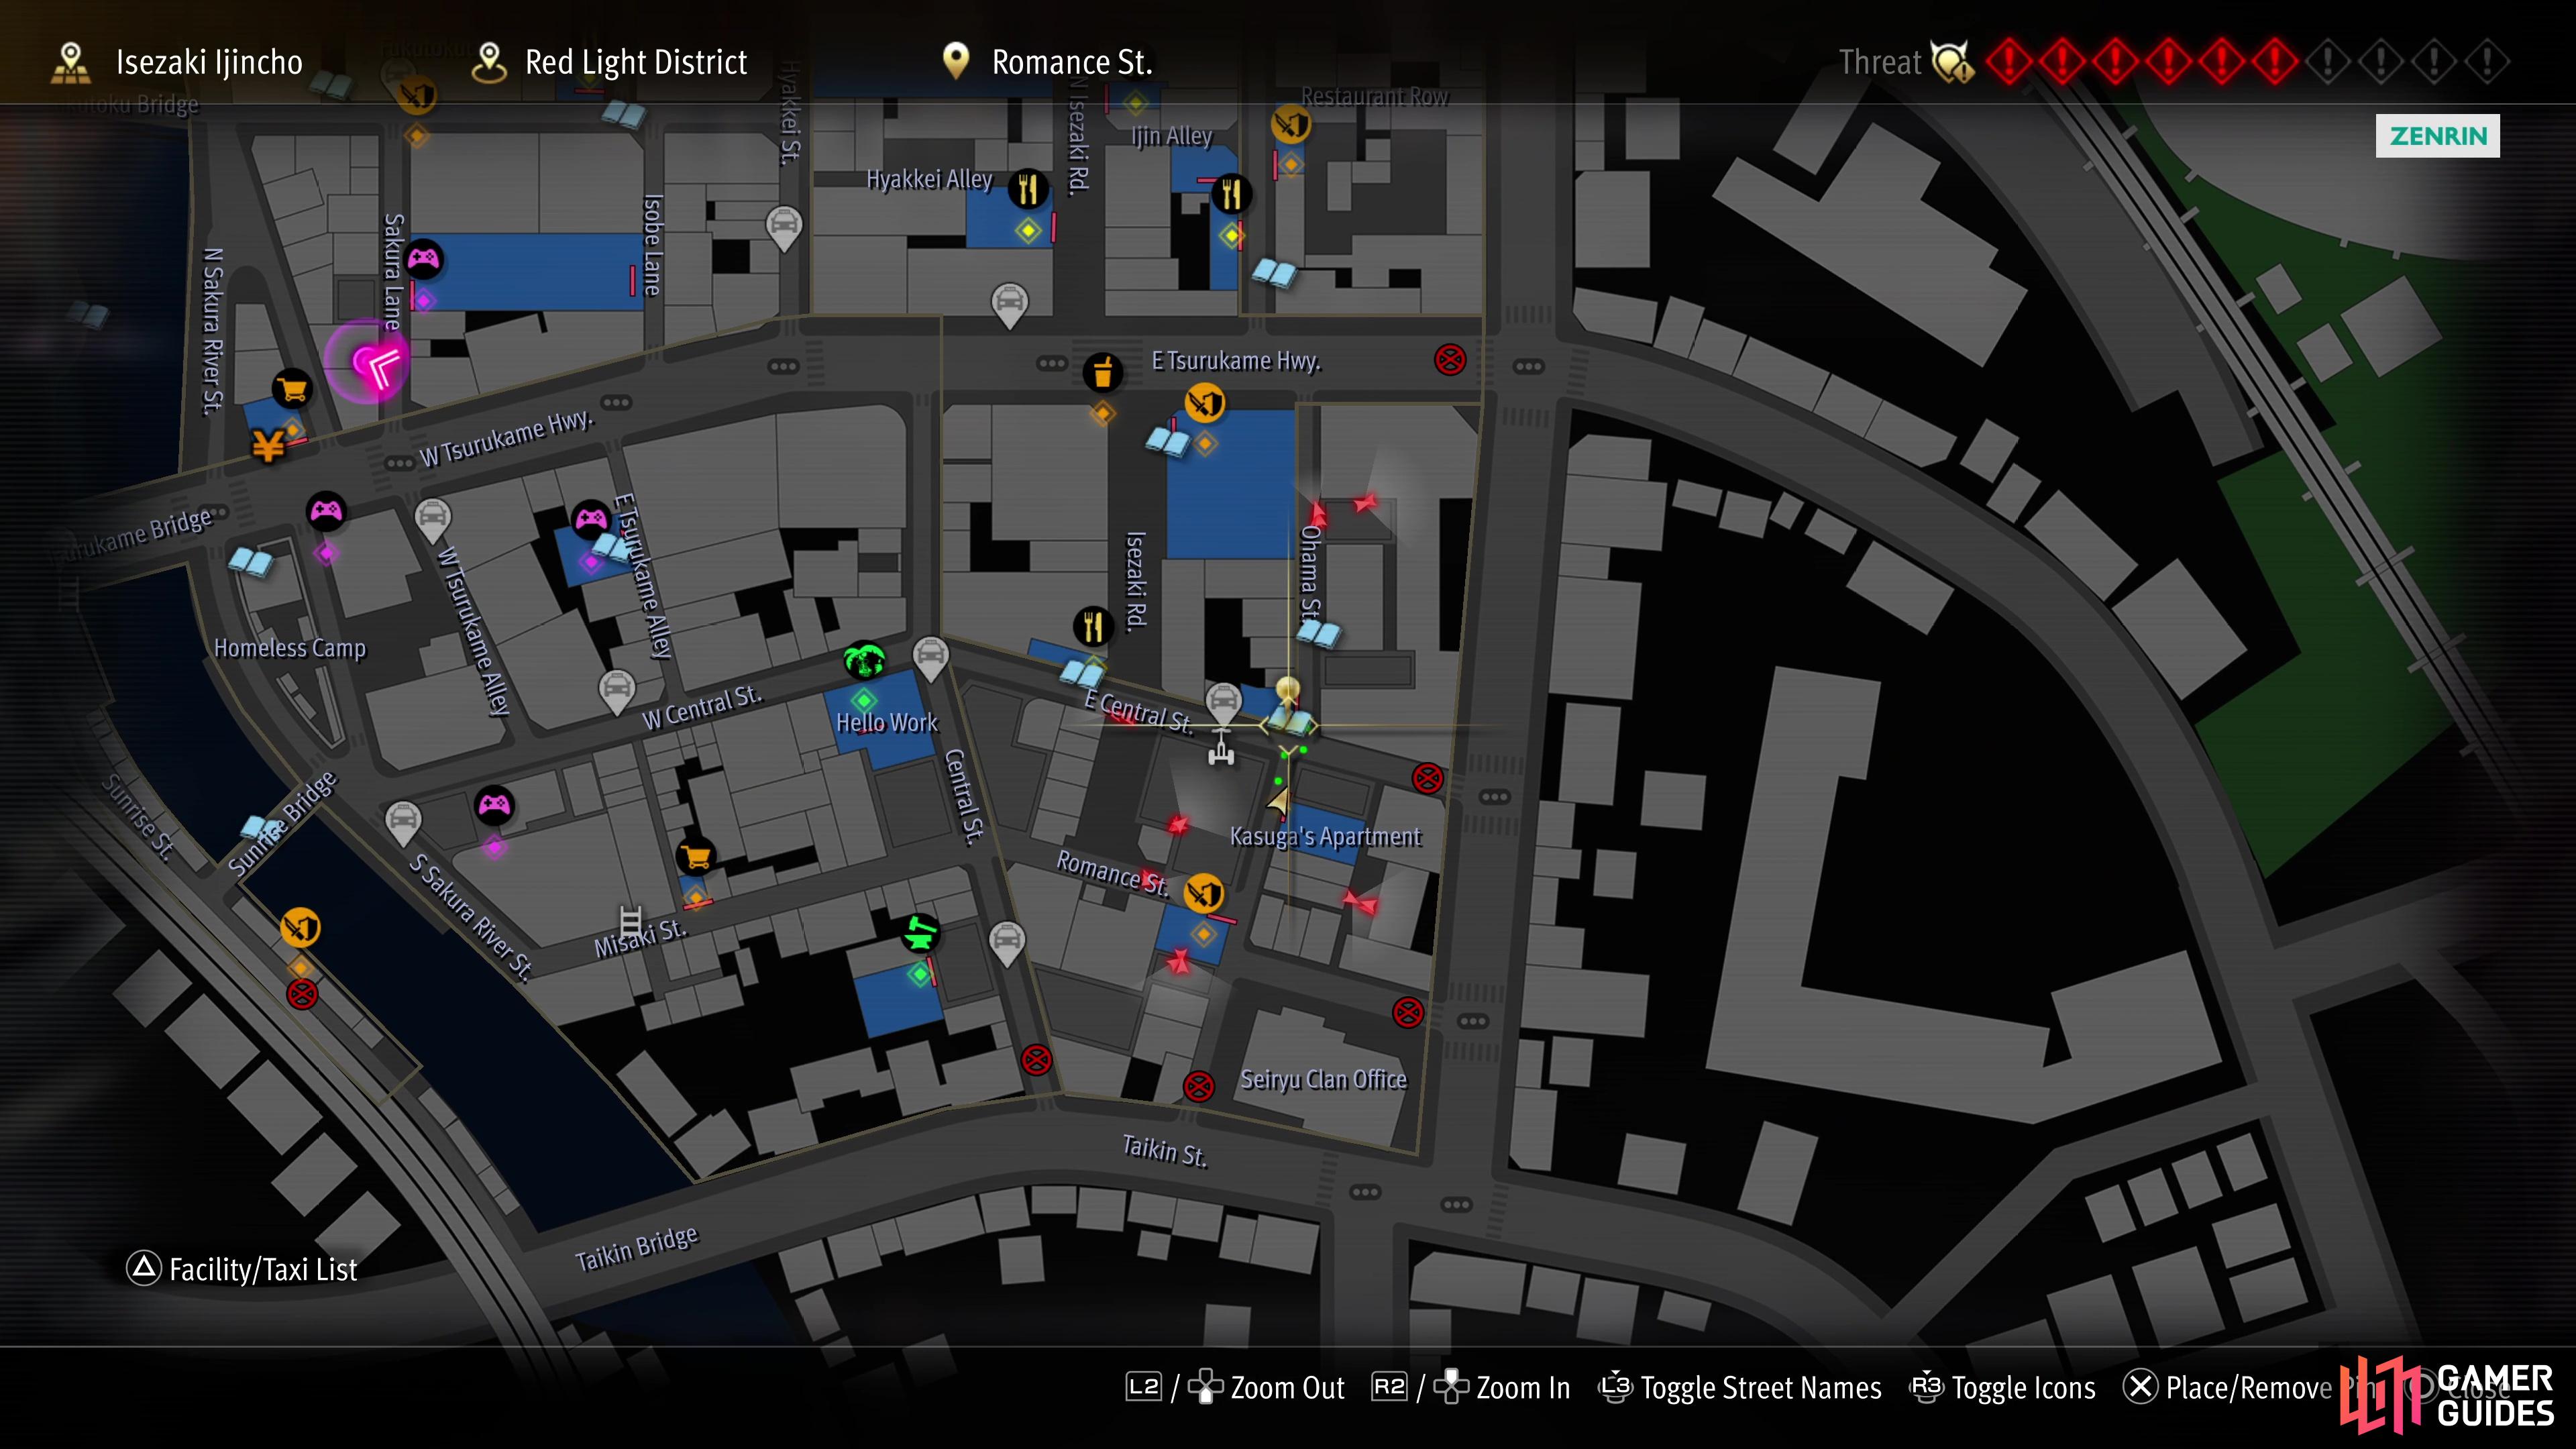Click the map cursor pin on E Central St.
Screen dimensions: 2576x1449
(1288, 692)
